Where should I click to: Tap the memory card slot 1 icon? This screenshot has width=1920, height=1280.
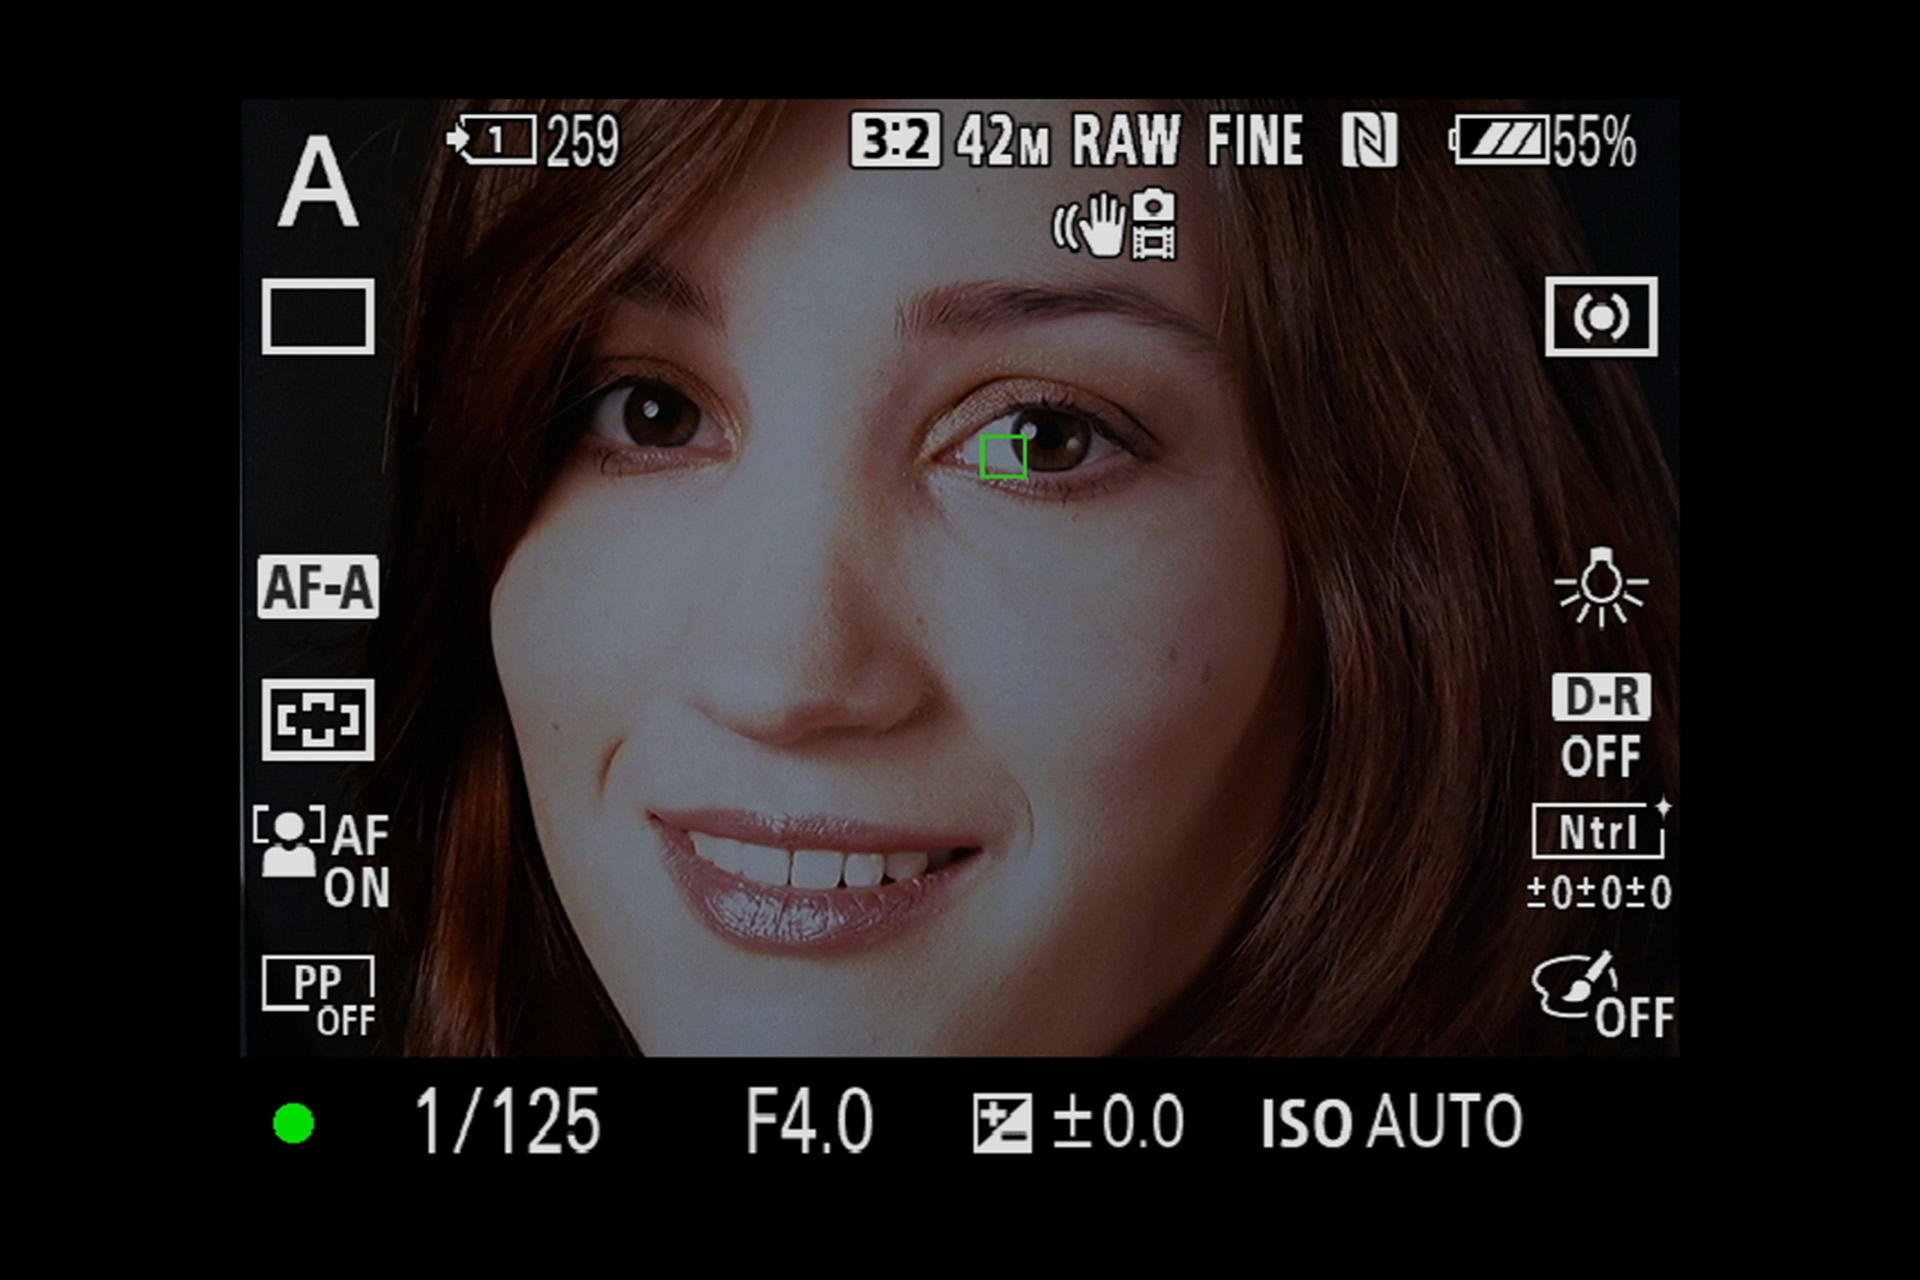pos(491,139)
